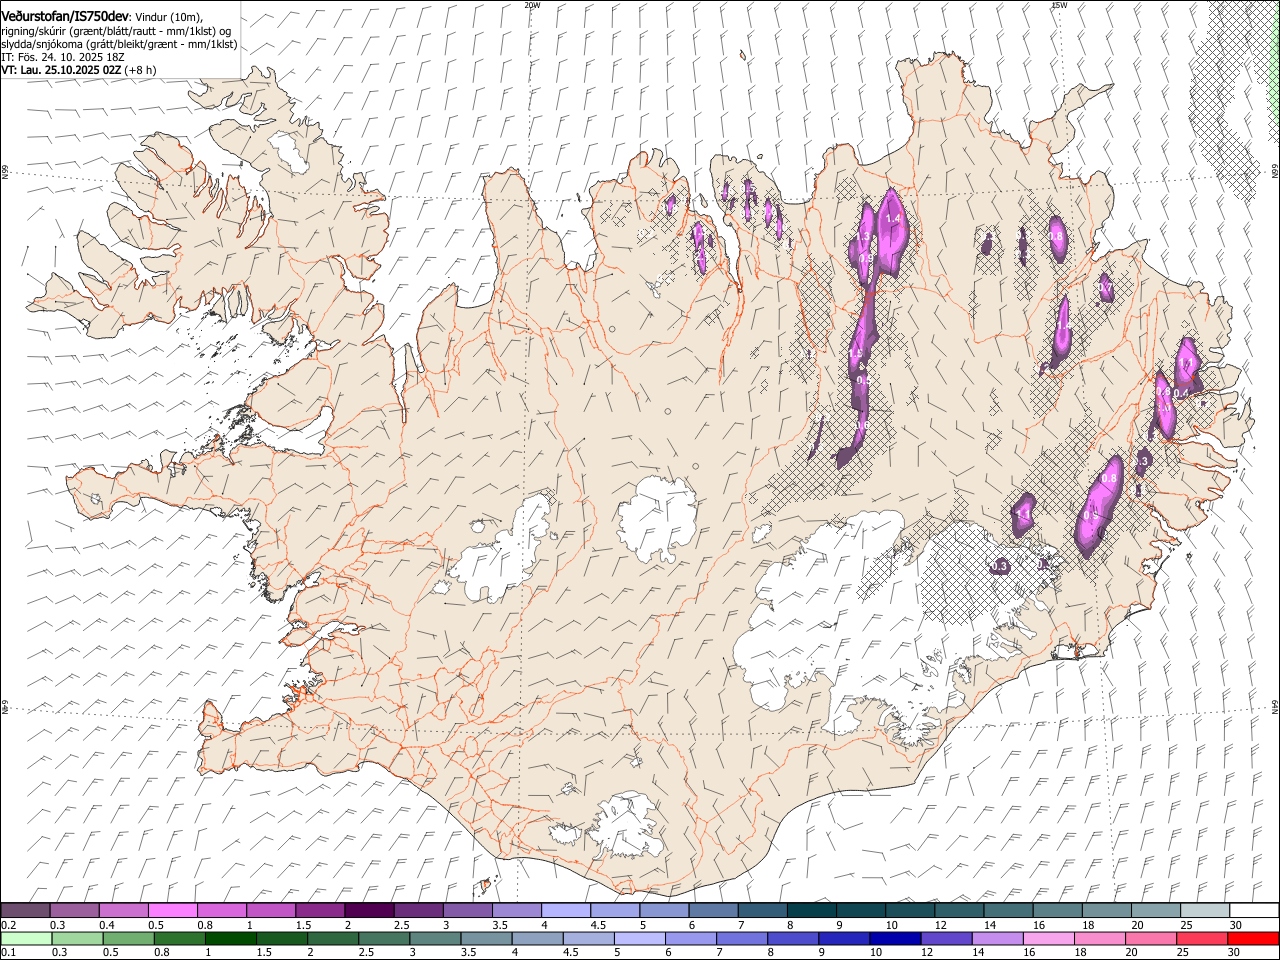The image size is (1280, 960).
Task: Pick the darkest green rain swatch at 1
Action: [x=230, y=938]
